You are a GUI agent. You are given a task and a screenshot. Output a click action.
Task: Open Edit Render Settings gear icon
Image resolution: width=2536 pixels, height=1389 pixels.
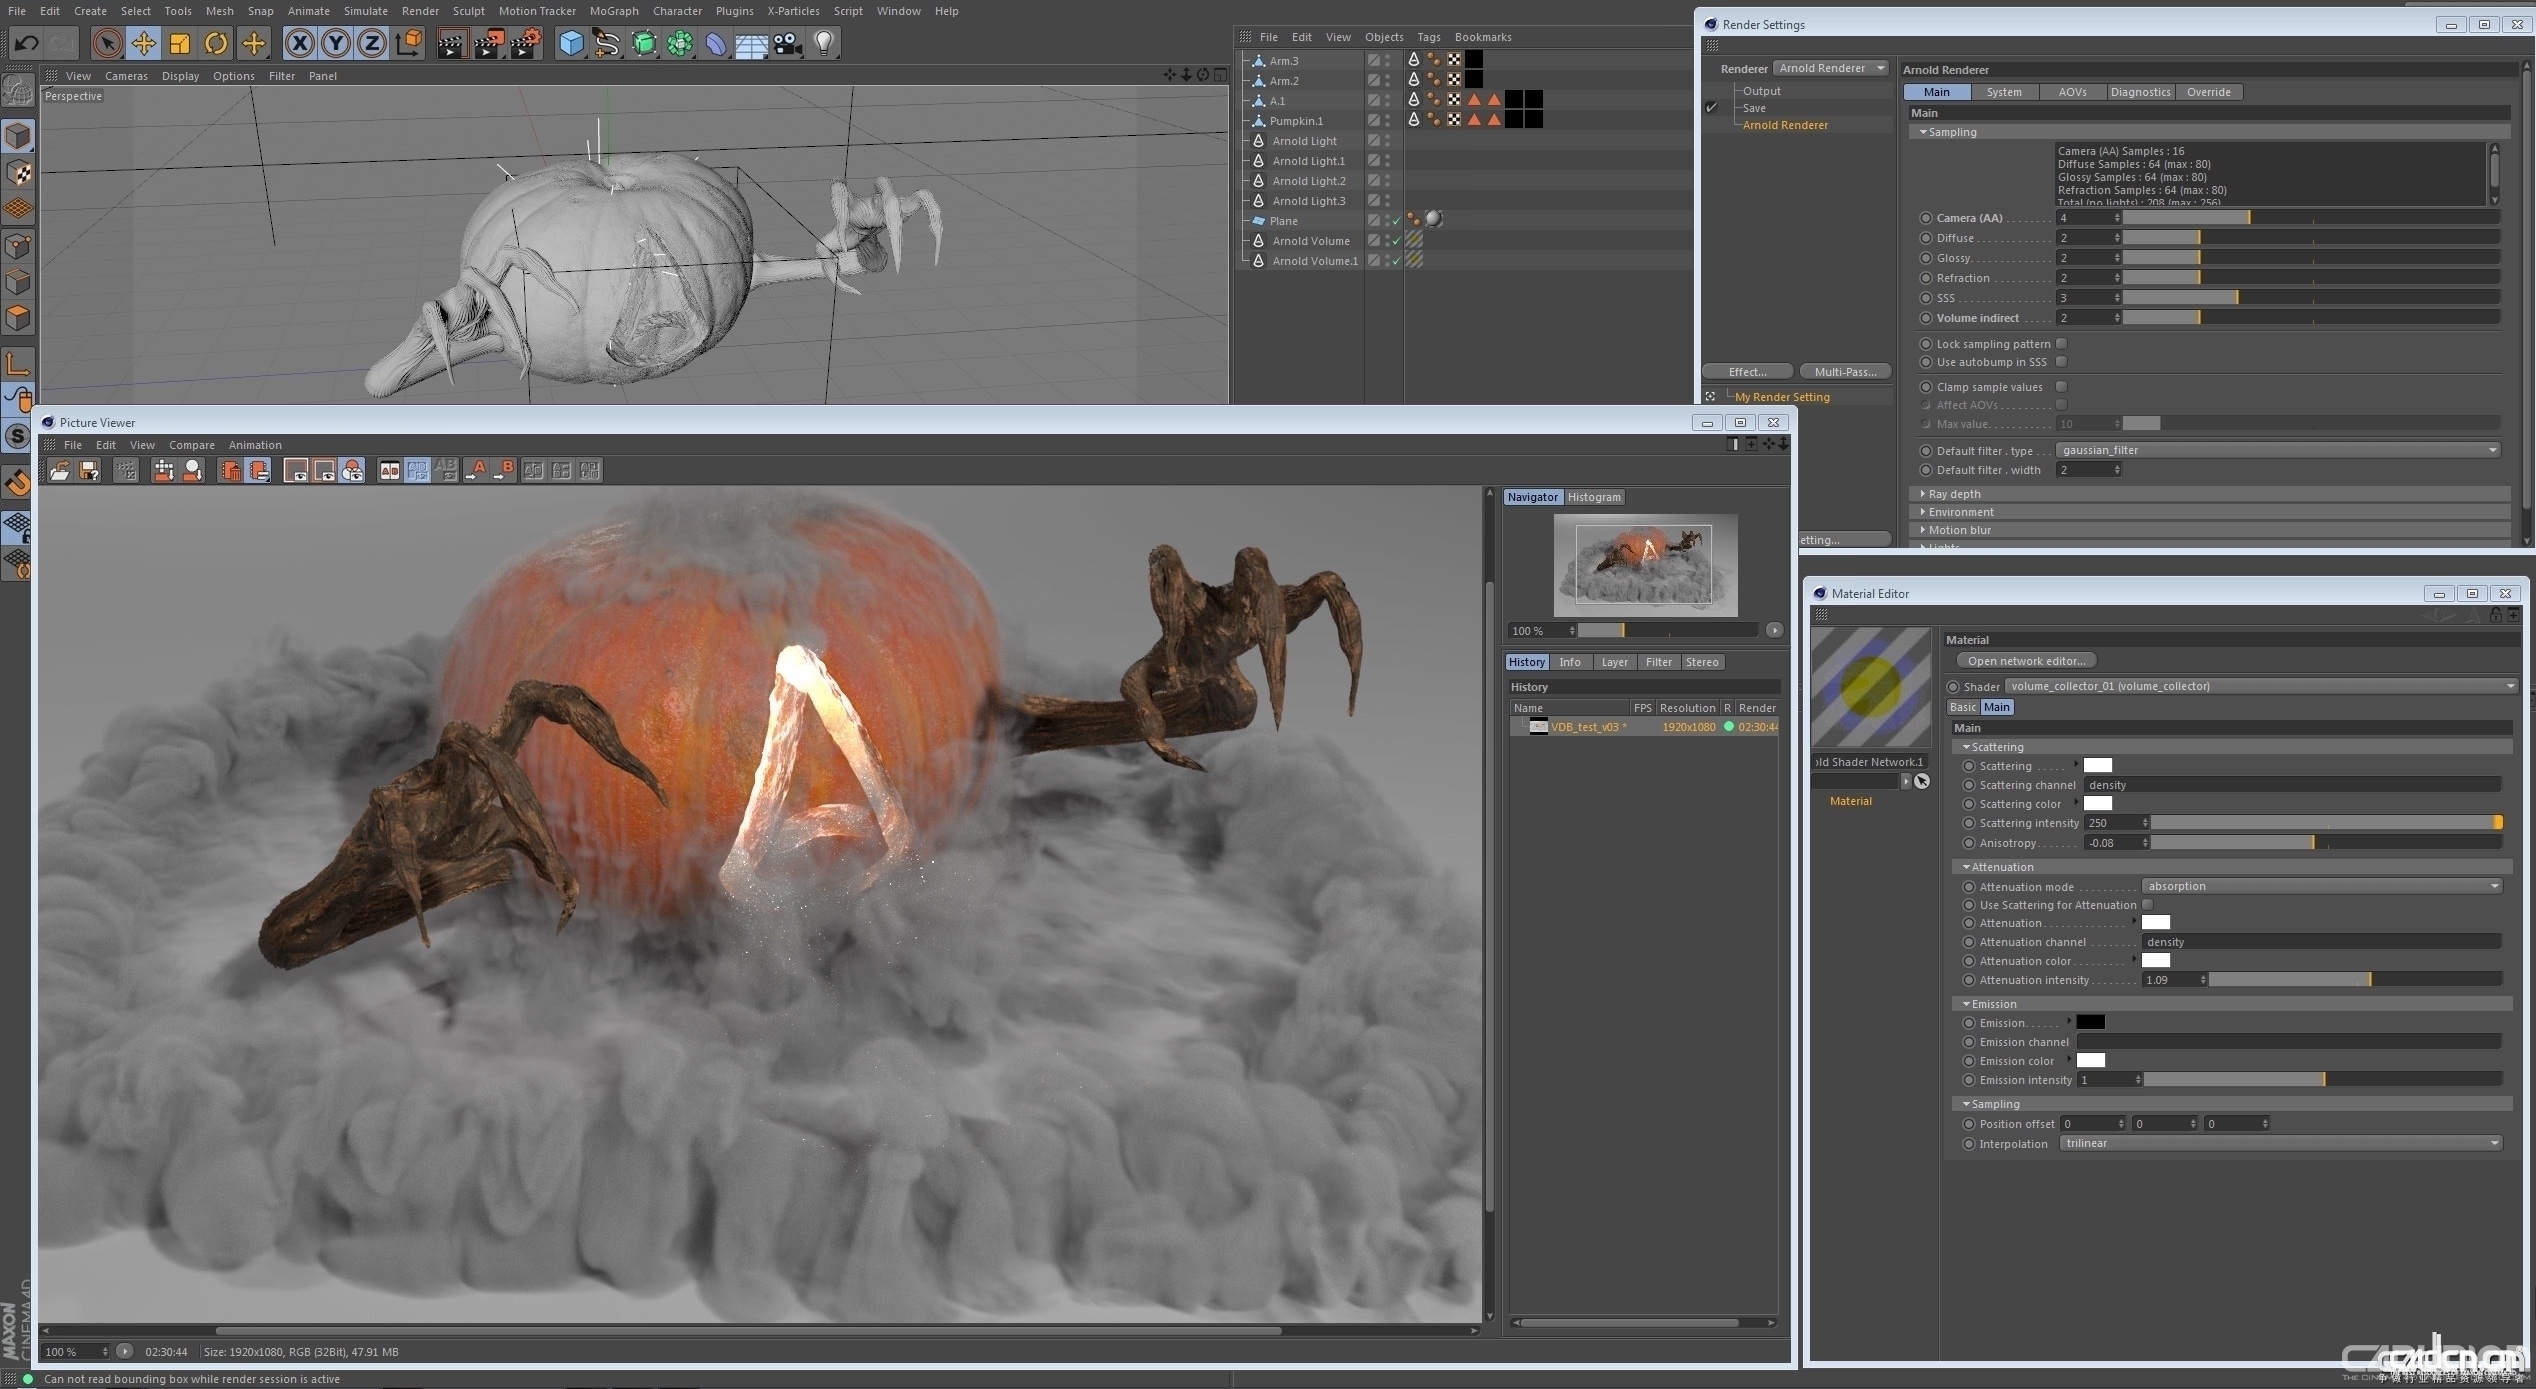point(527,43)
